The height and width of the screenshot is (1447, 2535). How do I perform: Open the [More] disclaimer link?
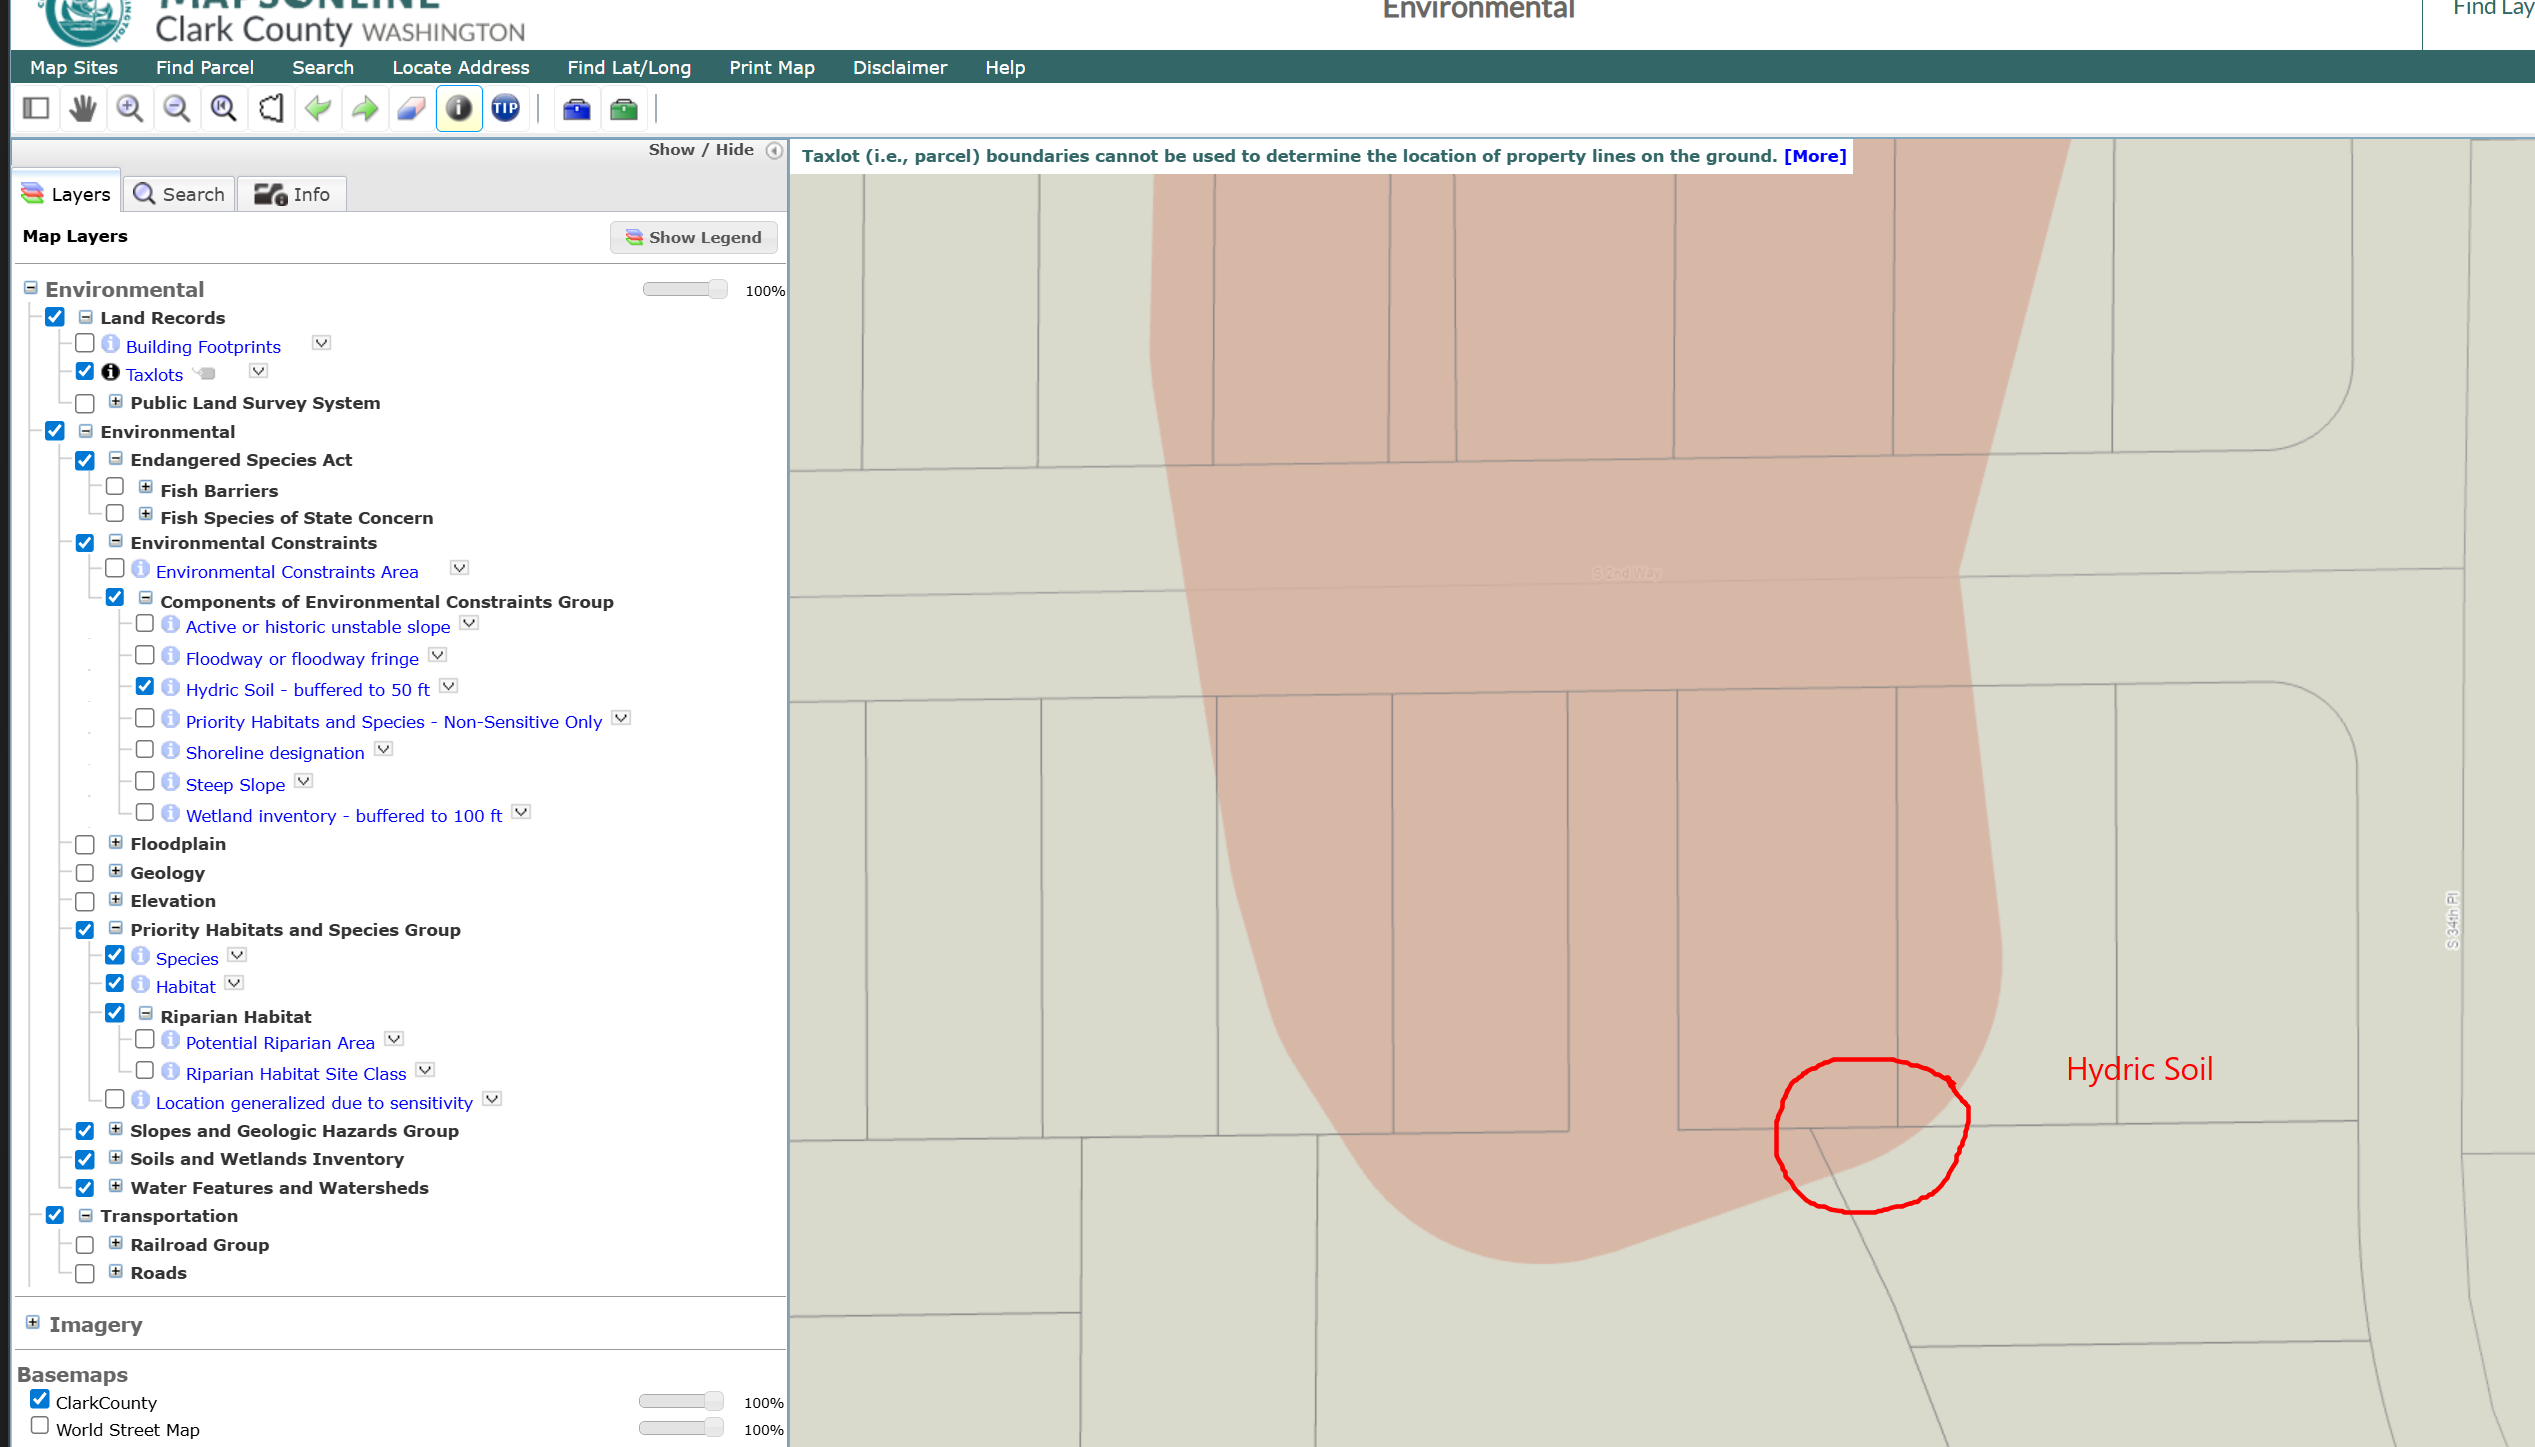(1814, 156)
